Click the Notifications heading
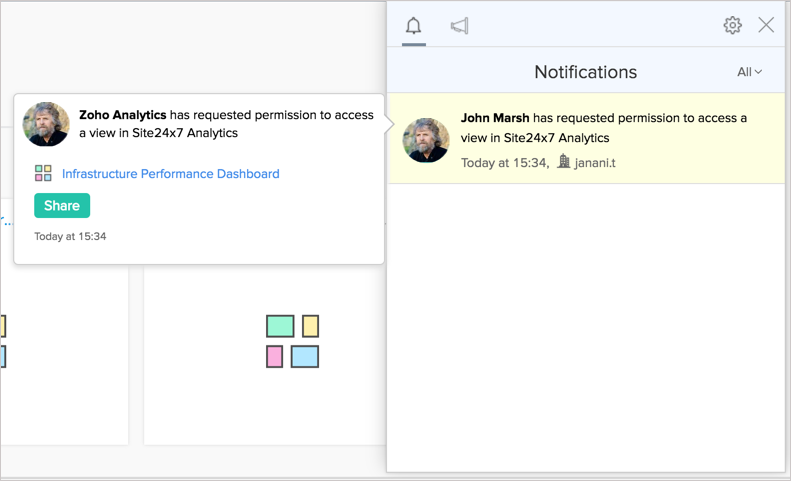791x481 pixels. coord(585,72)
